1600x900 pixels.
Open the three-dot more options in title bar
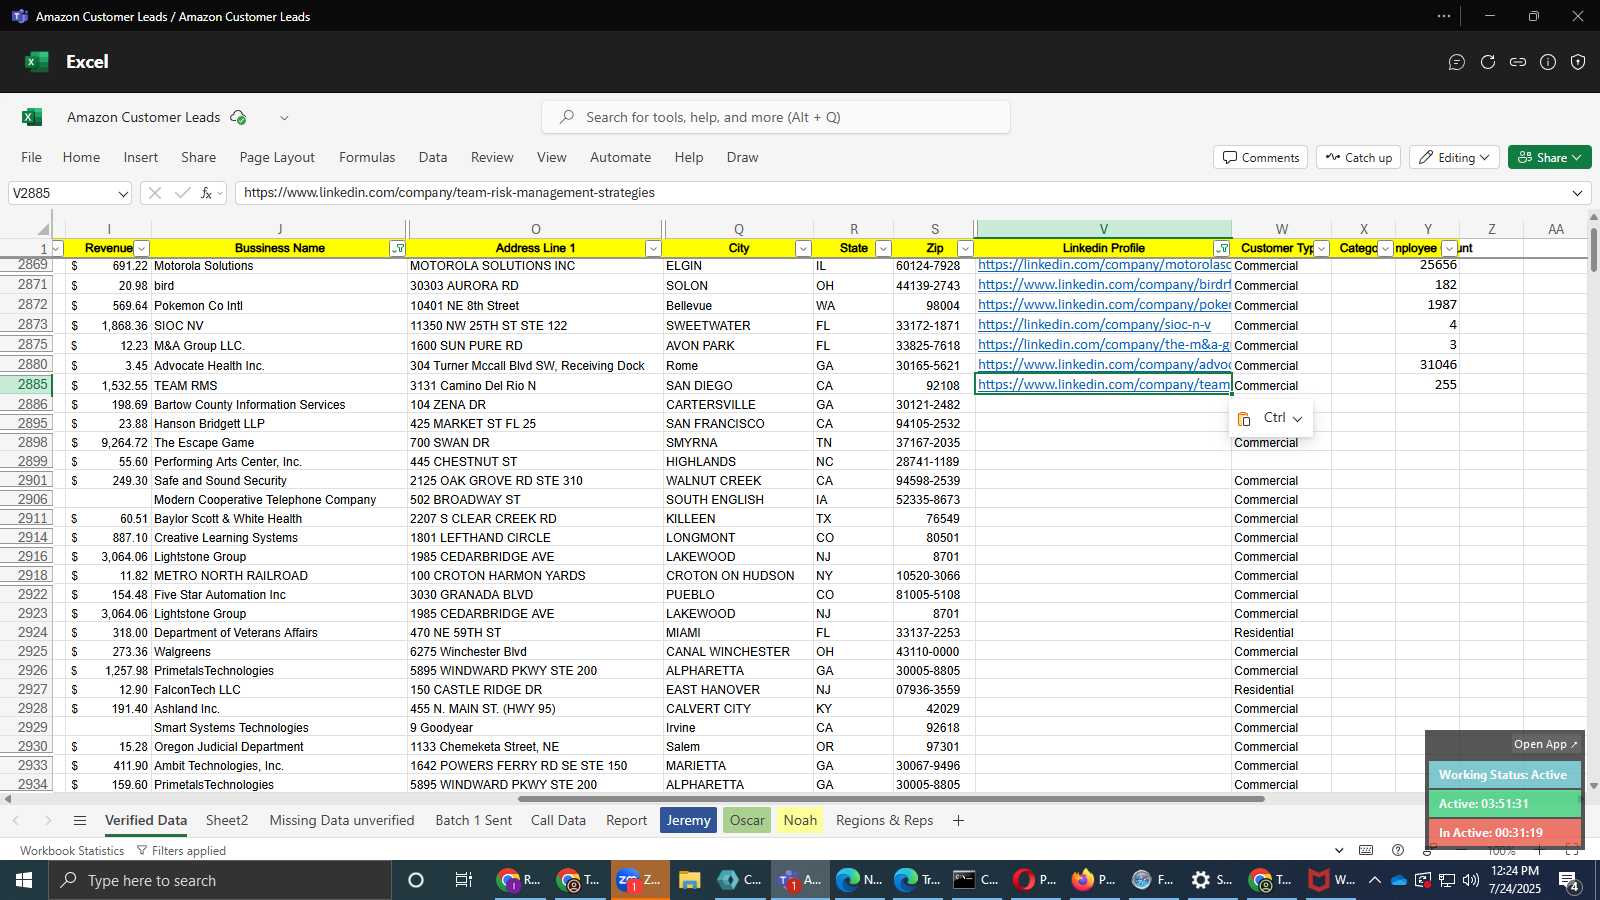(x=1444, y=16)
